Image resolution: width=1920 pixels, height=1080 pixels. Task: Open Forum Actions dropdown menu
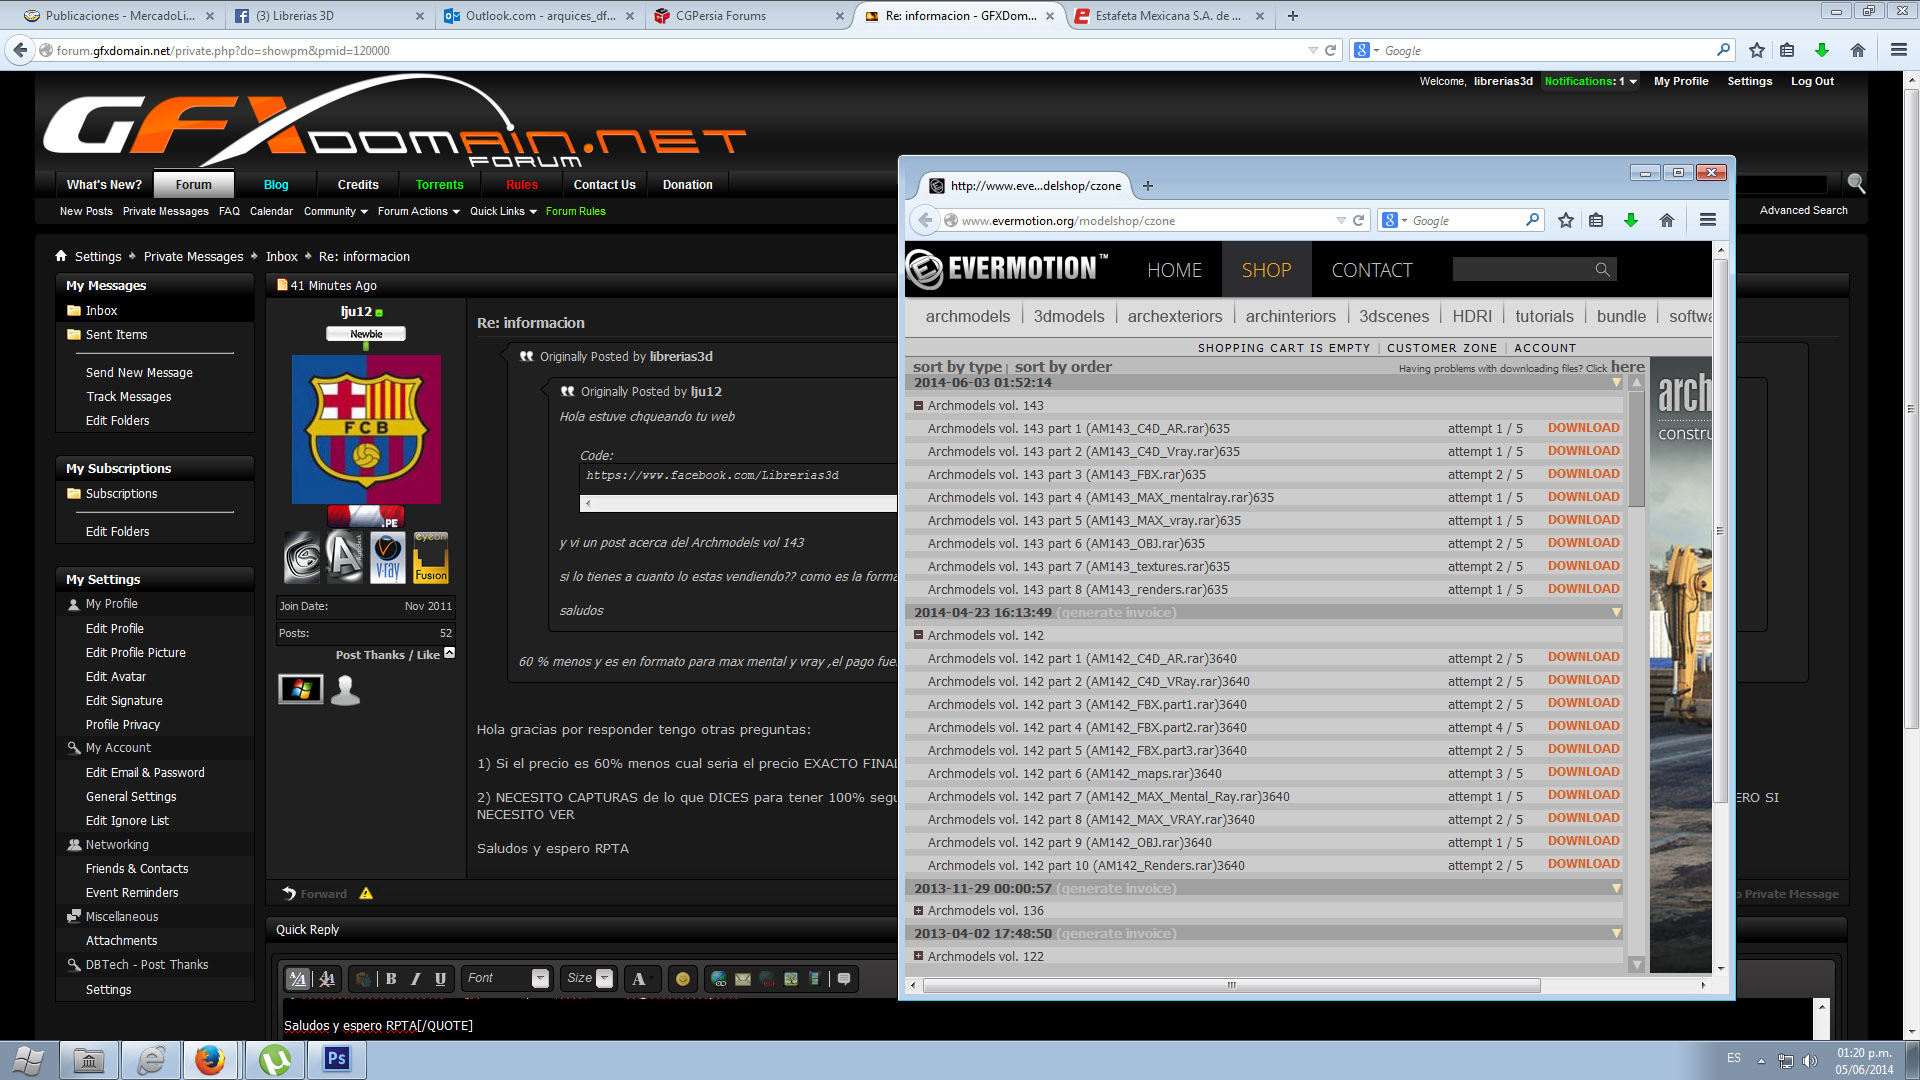(x=419, y=211)
